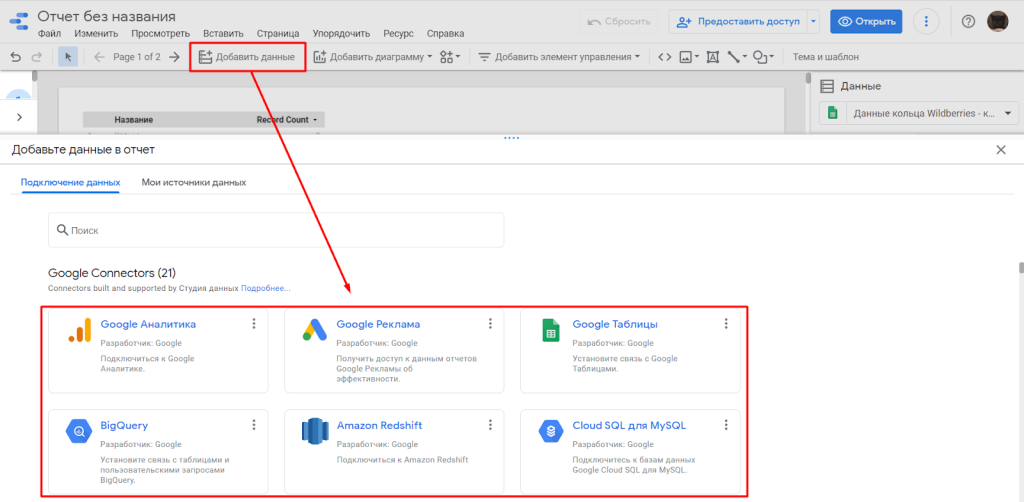Insert URL embed code icon
The width and height of the screenshot is (1024, 502).
[664, 57]
